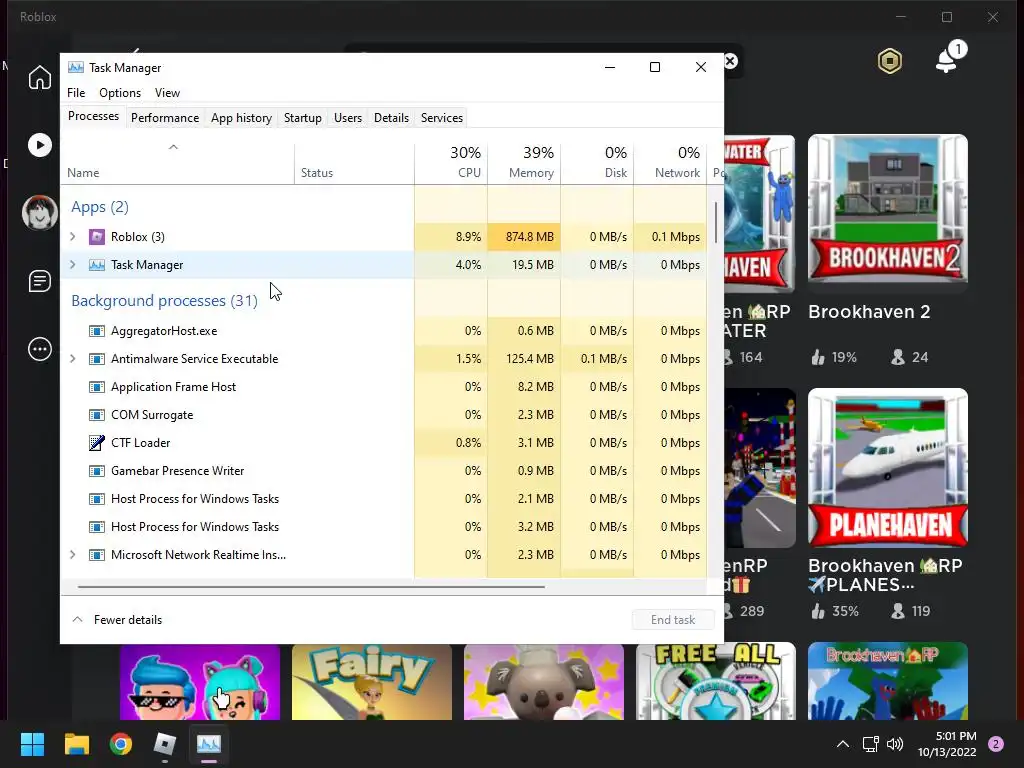The height and width of the screenshot is (768, 1024).
Task: Click the Application Frame Host icon
Action: pyautogui.click(x=97, y=387)
